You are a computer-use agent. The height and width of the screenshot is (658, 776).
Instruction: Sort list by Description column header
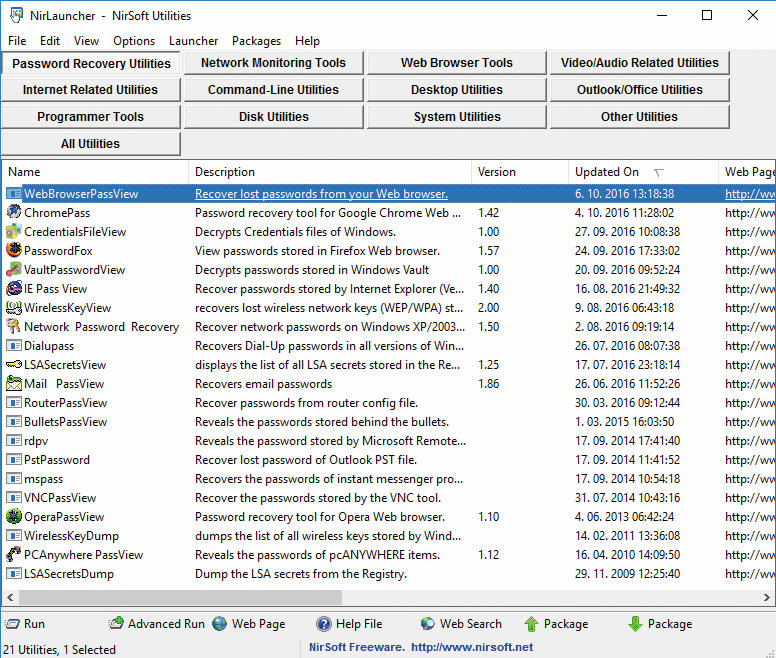pos(330,172)
